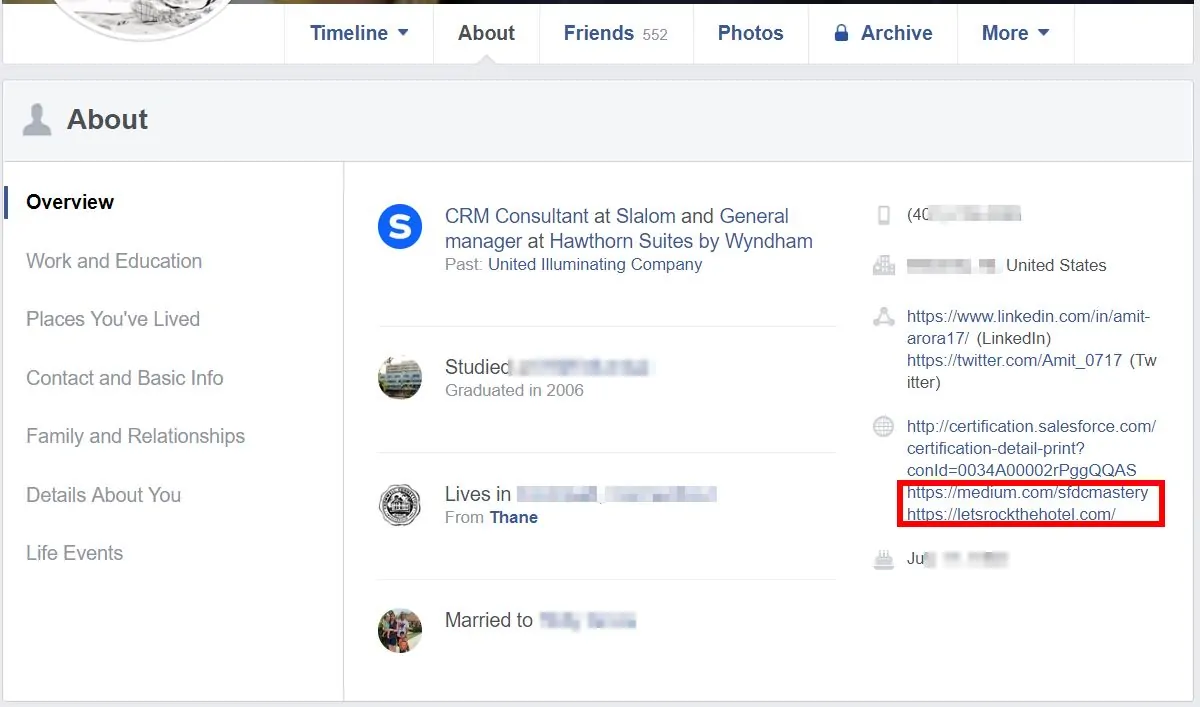This screenshot has width=1200, height=707.
Task: Expand the Timeline dropdown
Action: tap(358, 33)
